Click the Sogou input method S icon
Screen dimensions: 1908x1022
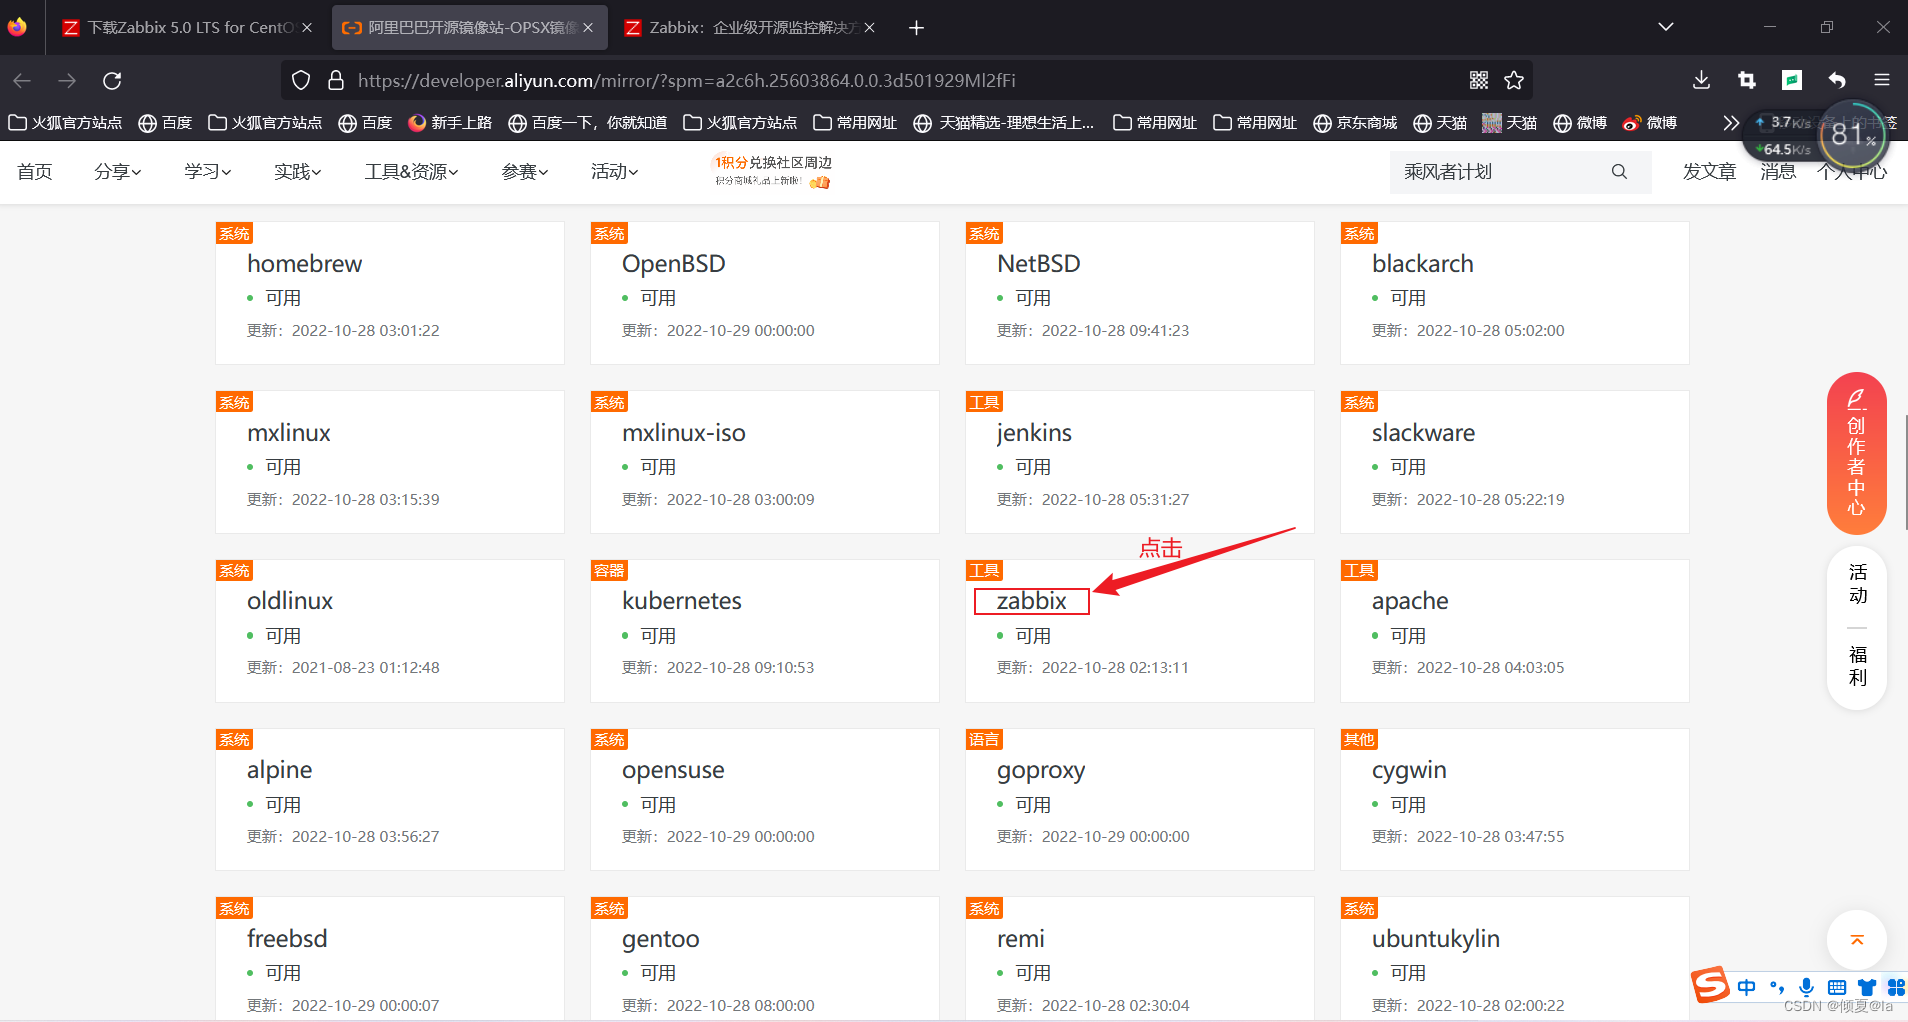[x=1710, y=985]
